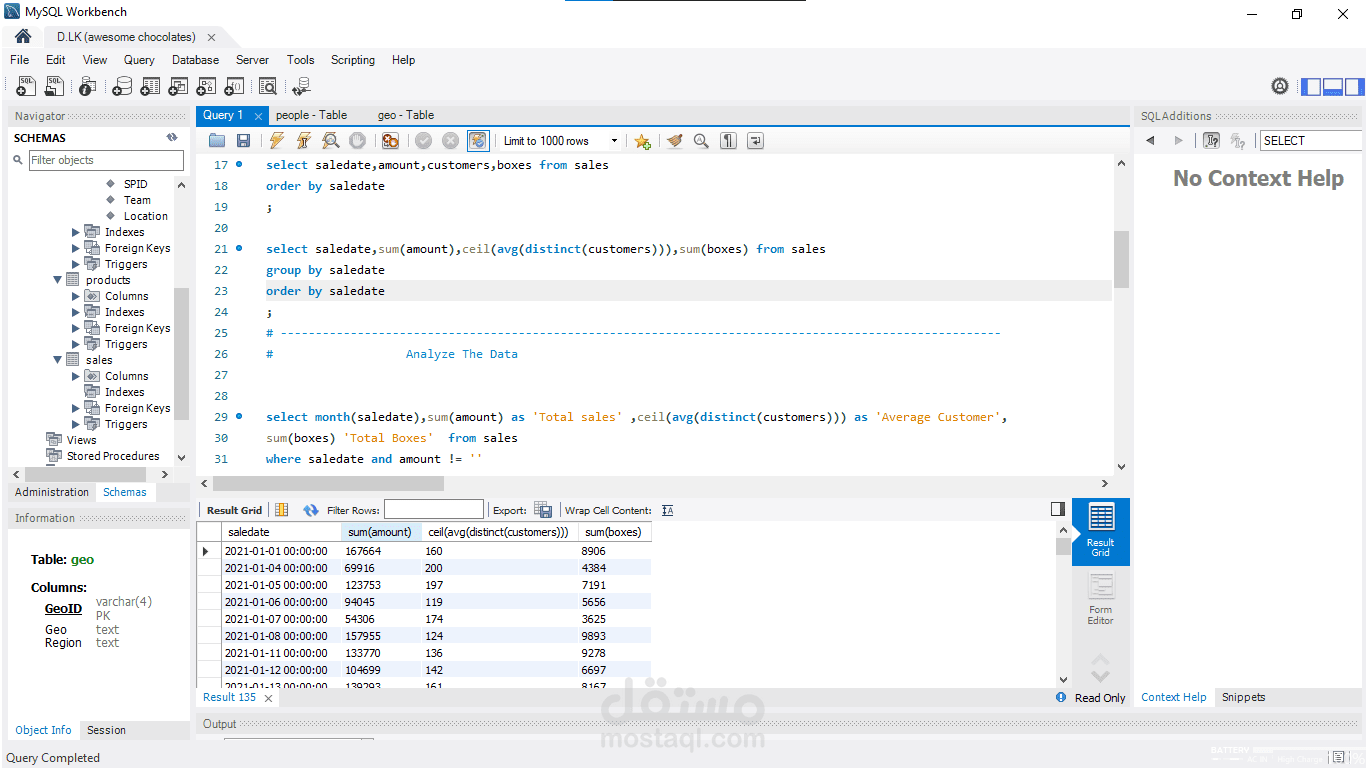Click the open SQL script file icon in main toolbar
Viewport: 1366px width, 768px height.
[54, 87]
